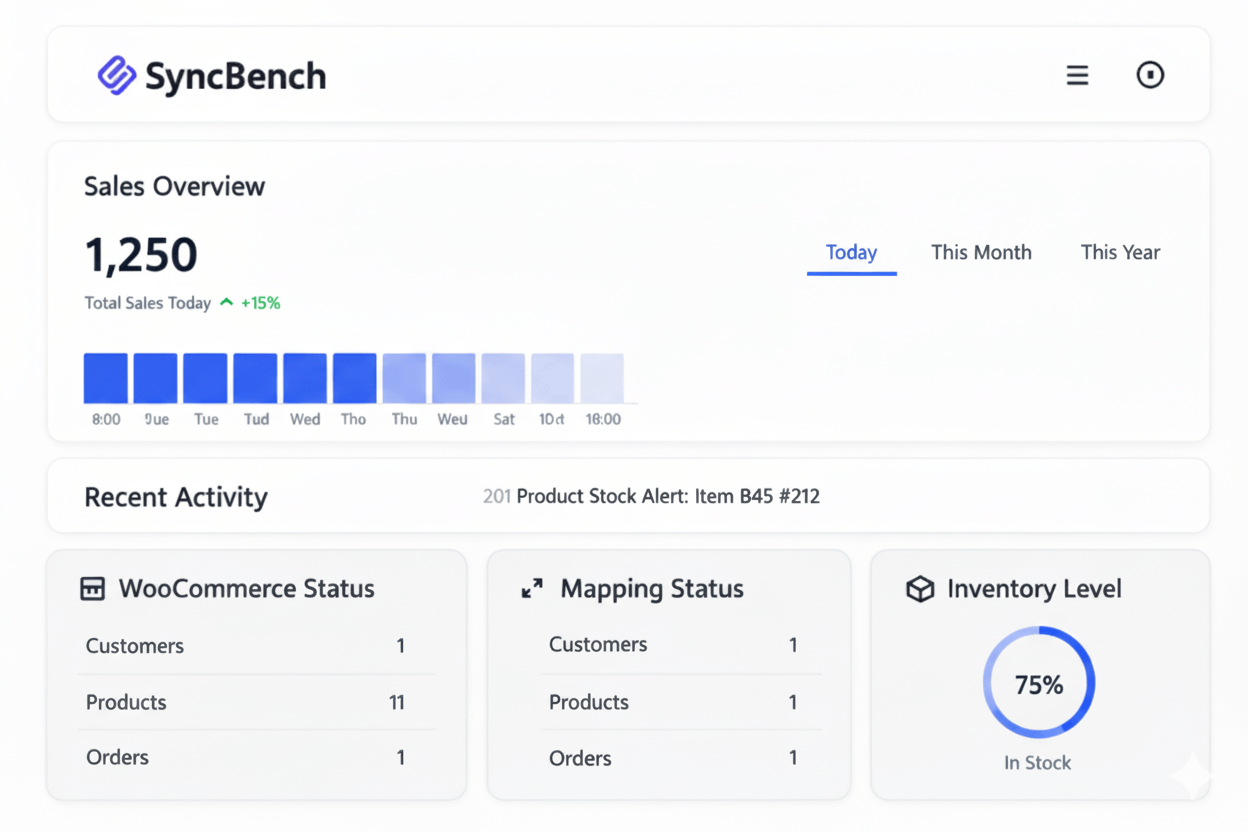Open Products row under WooCommerce Status
This screenshot has height=832, width=1248.
pos(257,702)
